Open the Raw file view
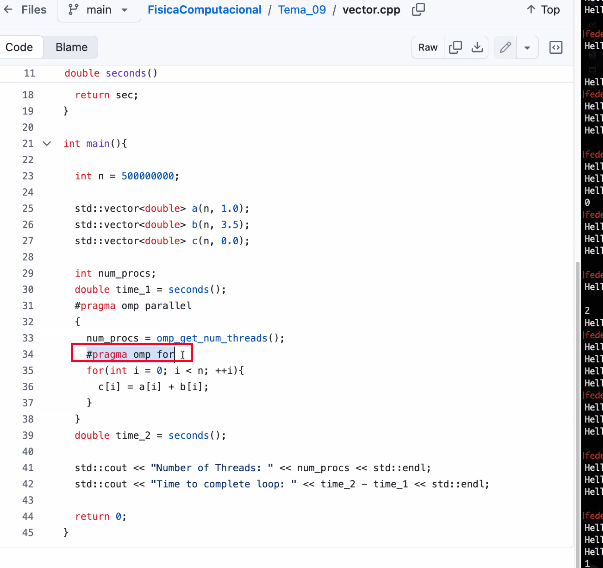603x568 pixels. coord(428,47)
